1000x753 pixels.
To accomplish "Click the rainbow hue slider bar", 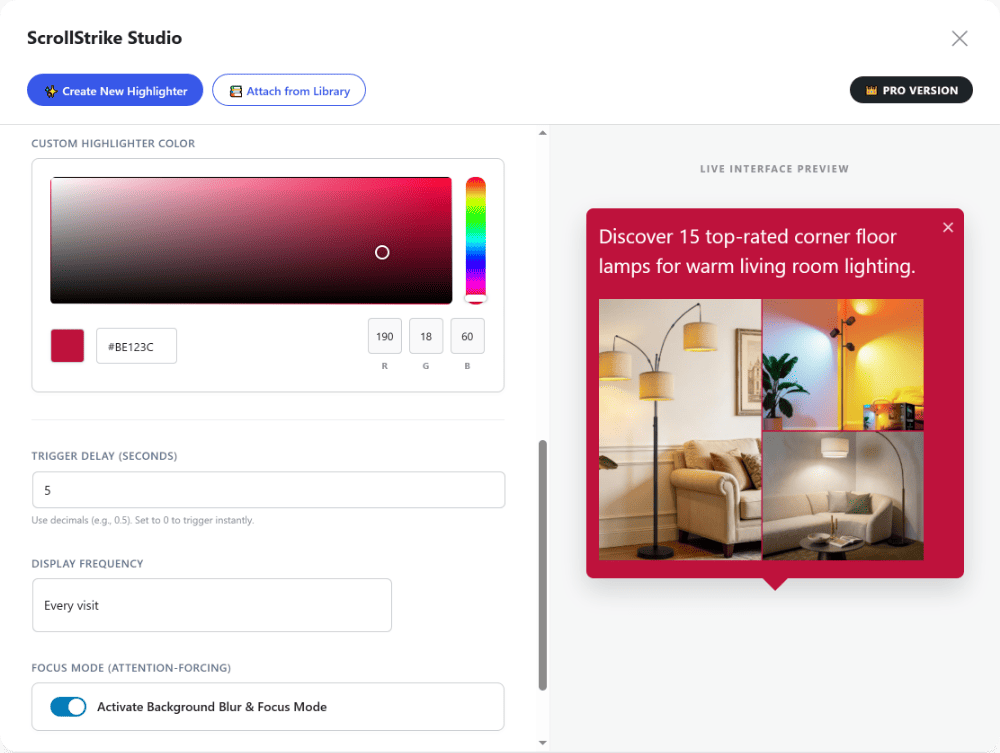I will coord(475,239).
